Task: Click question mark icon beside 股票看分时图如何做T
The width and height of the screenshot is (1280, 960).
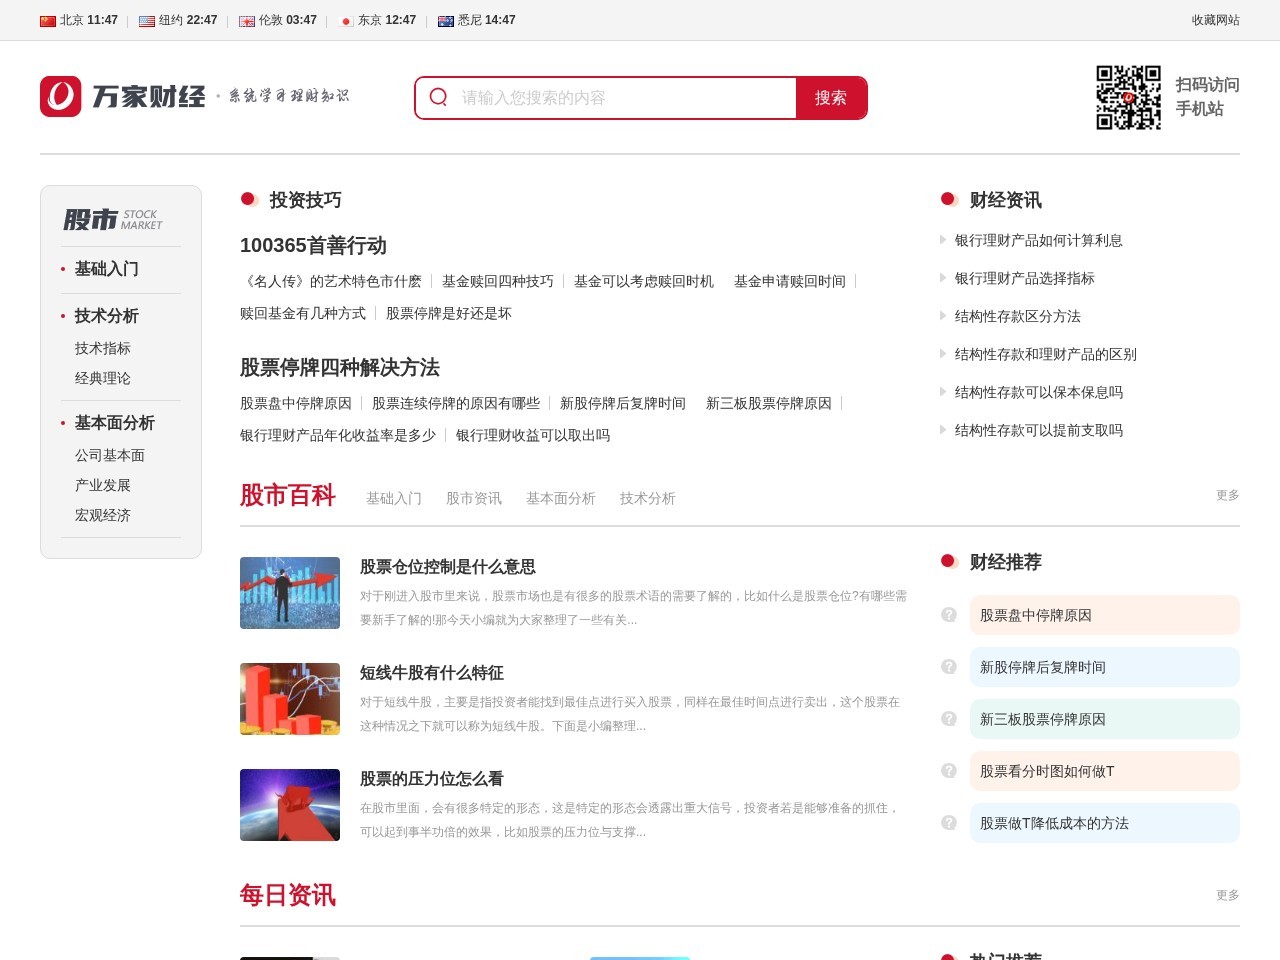Action: 949,771
